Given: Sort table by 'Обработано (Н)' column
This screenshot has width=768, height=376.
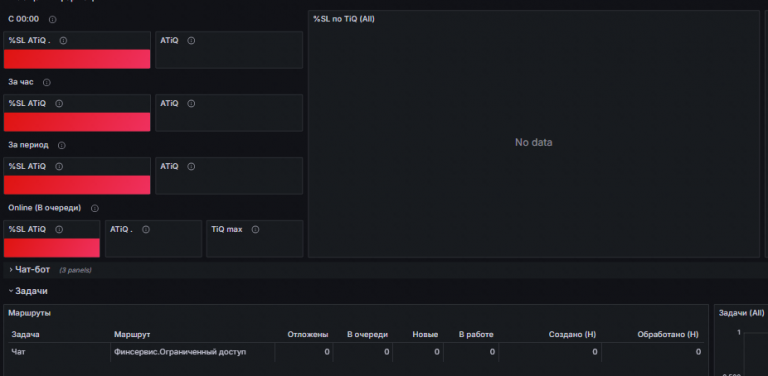Looking at the screenshot, I should click(x=668, y=334).
